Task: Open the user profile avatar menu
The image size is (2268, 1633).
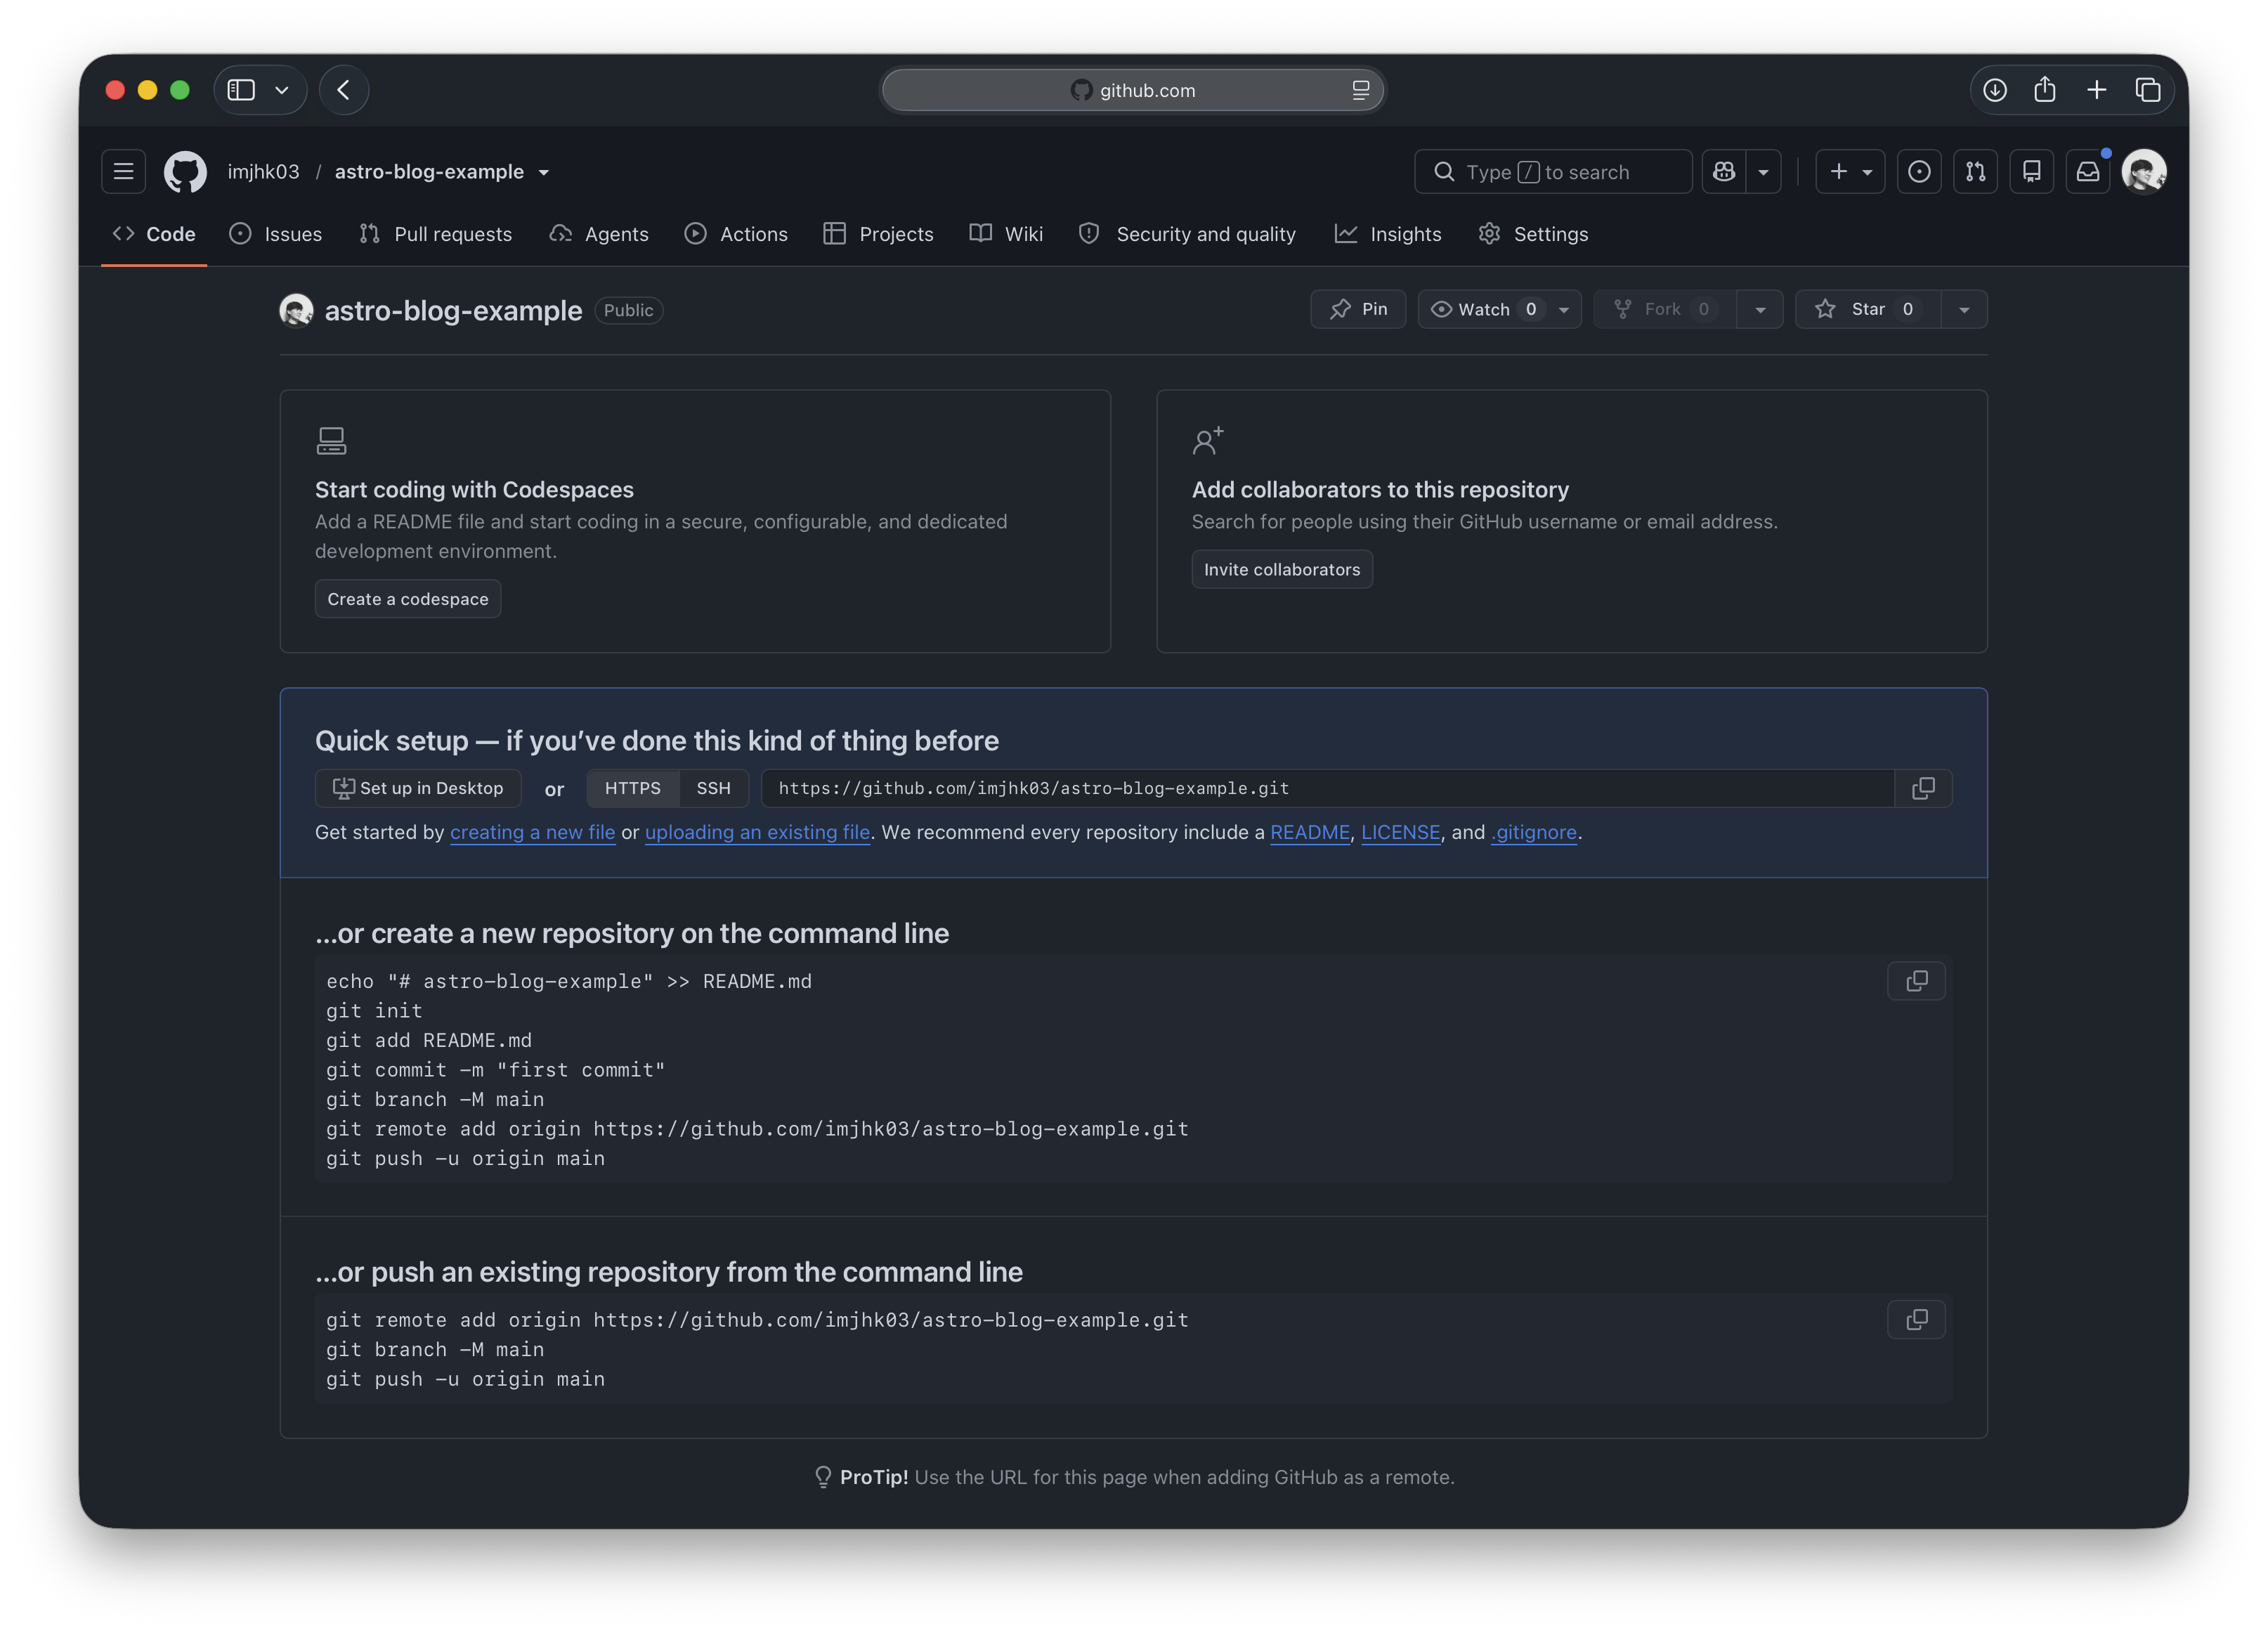Action: click(2144, 172)
